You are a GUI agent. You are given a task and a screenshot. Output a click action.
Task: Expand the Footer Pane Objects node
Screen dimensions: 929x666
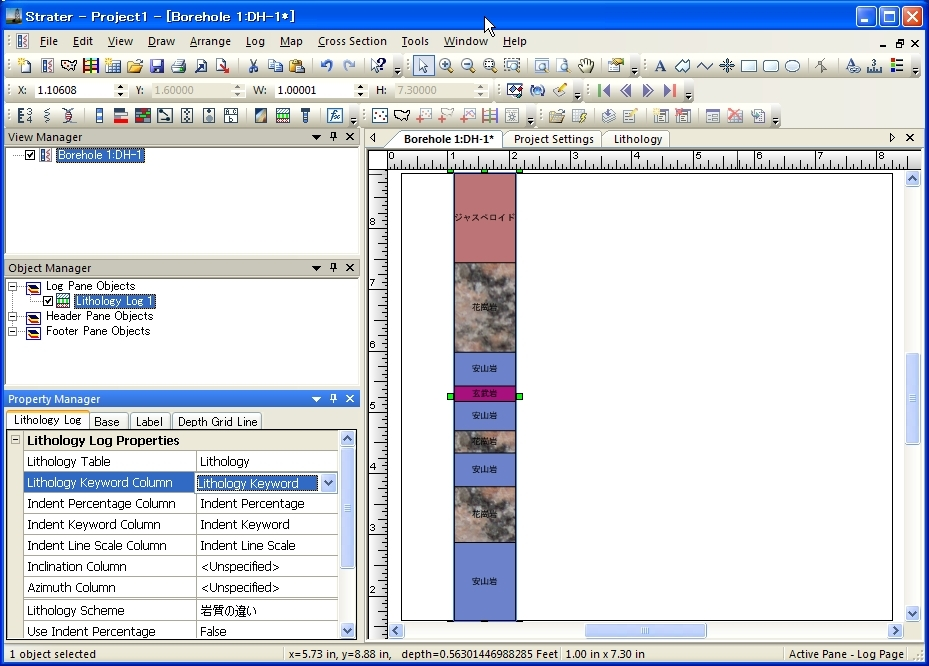coord(14,332)
